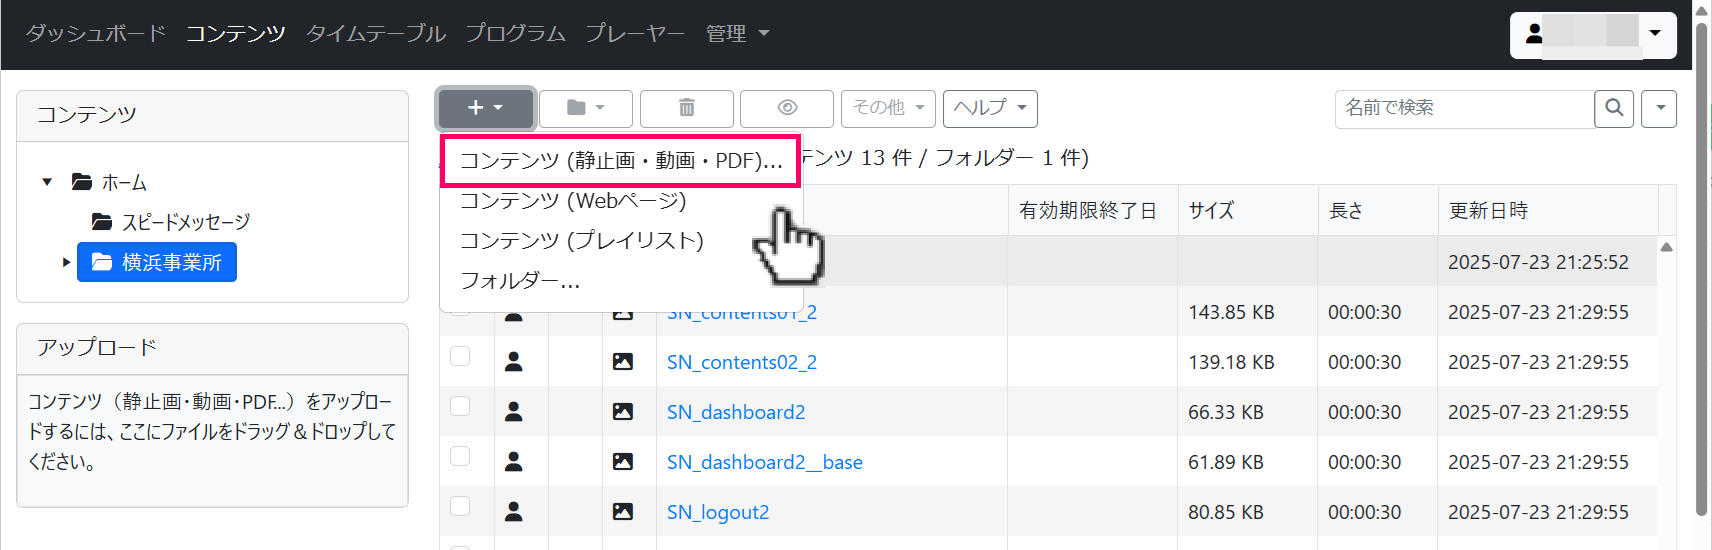
Task: Click the plus add-content button
Action: click(x=486, y=108)
